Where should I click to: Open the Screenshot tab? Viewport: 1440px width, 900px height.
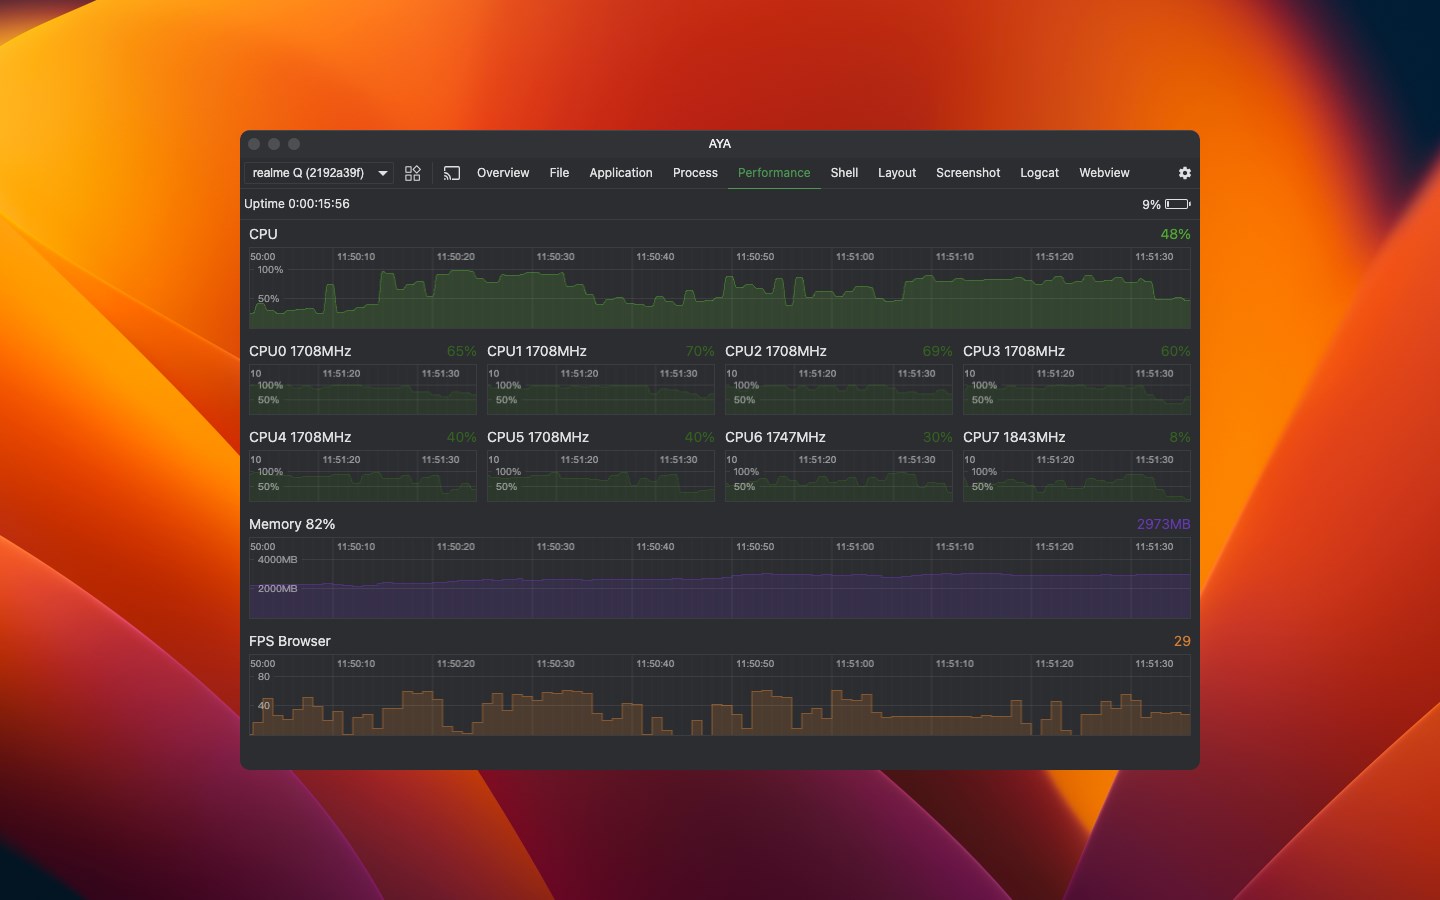point(968,173)
